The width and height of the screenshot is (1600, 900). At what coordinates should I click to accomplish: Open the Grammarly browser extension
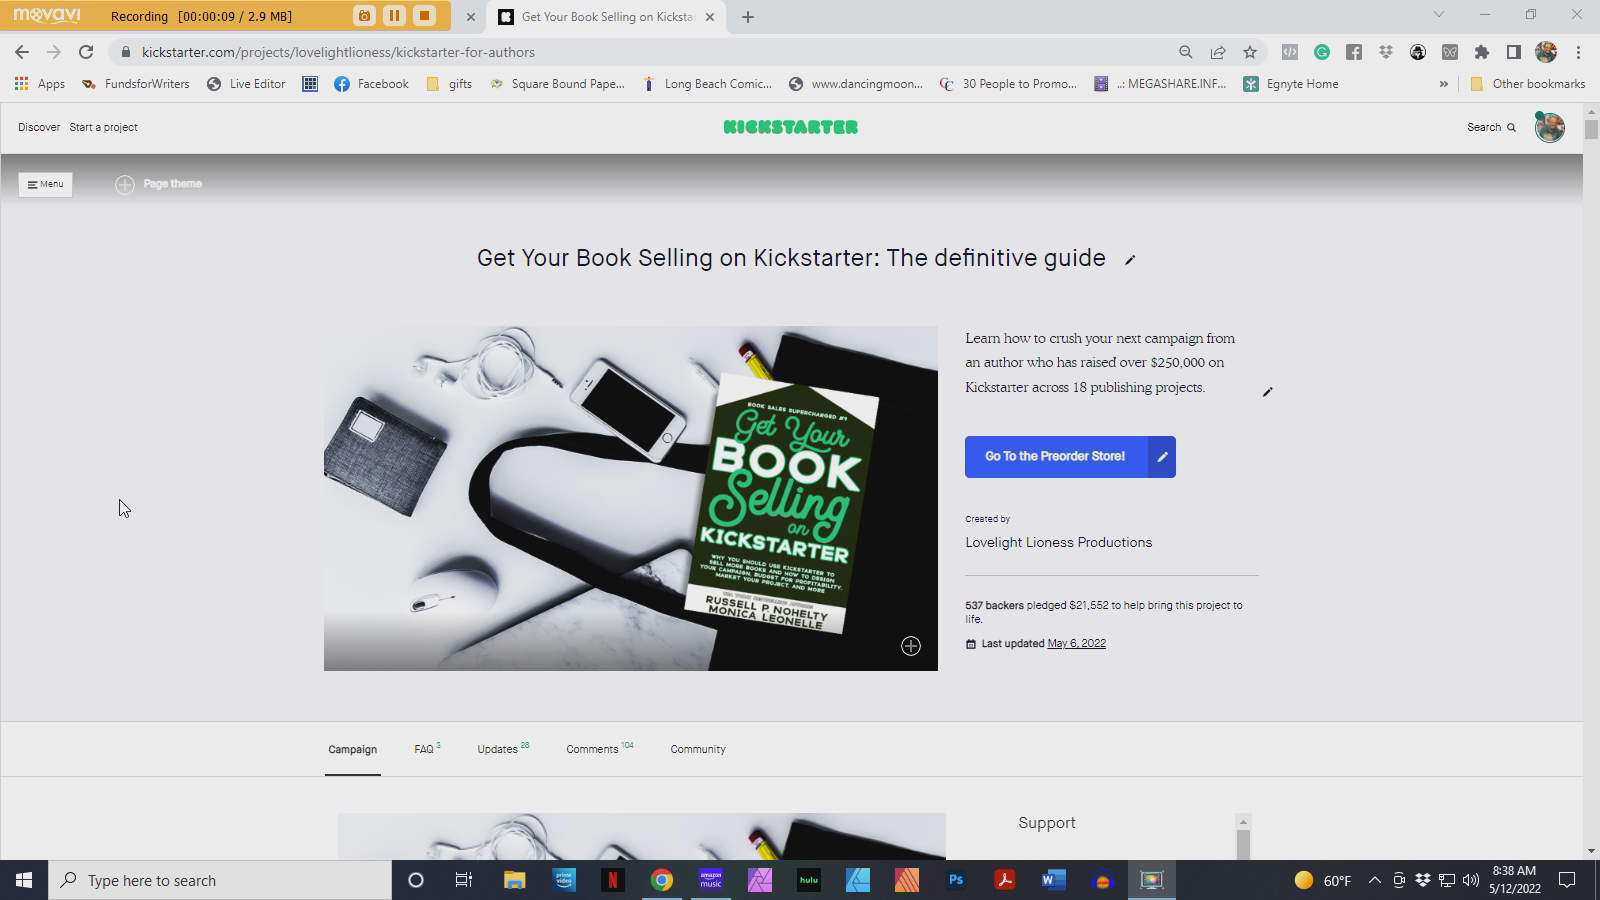pyautogui.click(x=1323, y=51)
